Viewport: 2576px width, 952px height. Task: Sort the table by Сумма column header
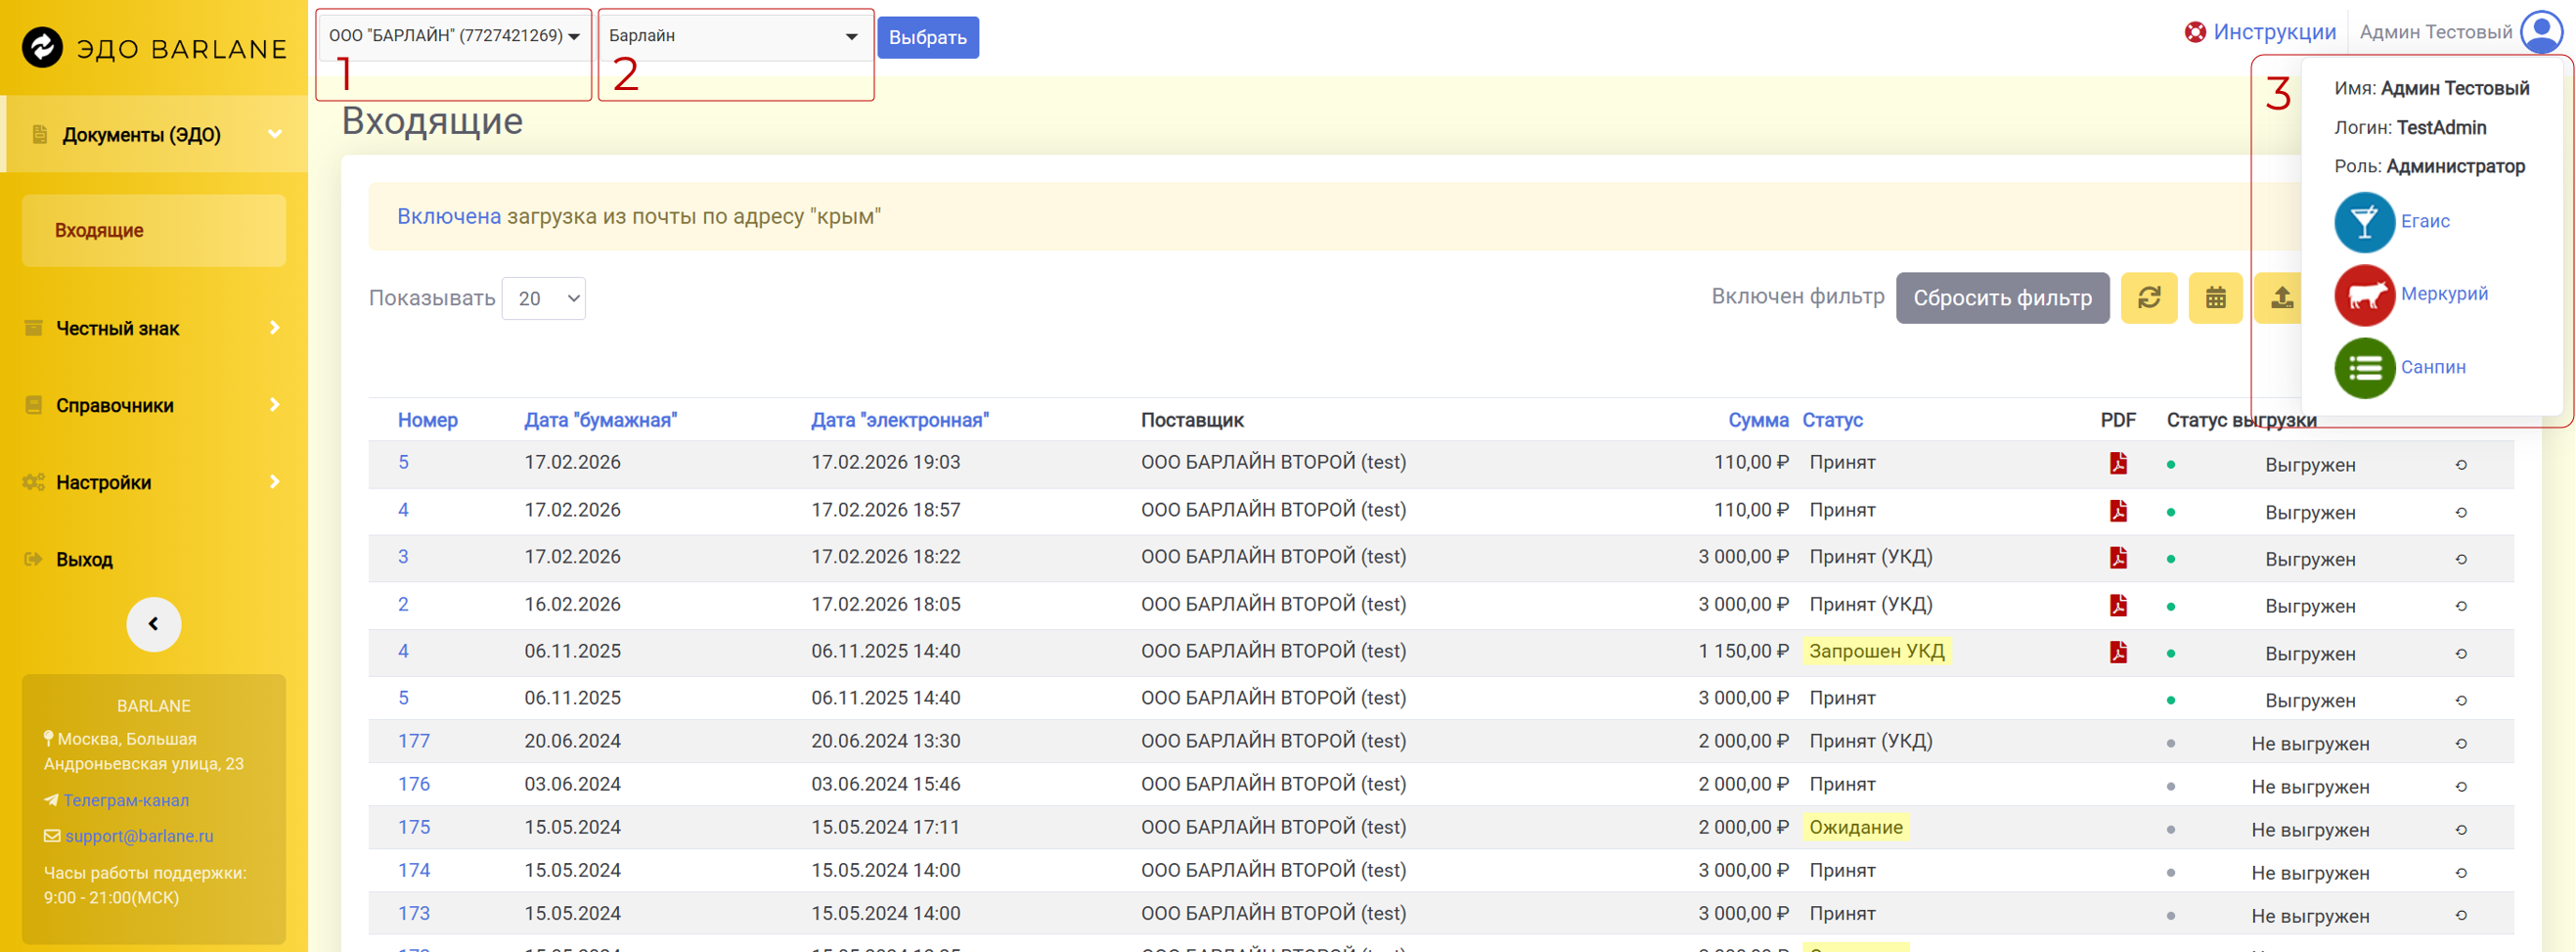point(1757,420)
